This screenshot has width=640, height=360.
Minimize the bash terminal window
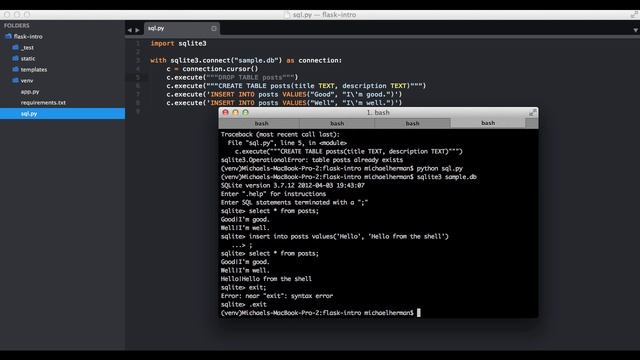click(236, 112)
